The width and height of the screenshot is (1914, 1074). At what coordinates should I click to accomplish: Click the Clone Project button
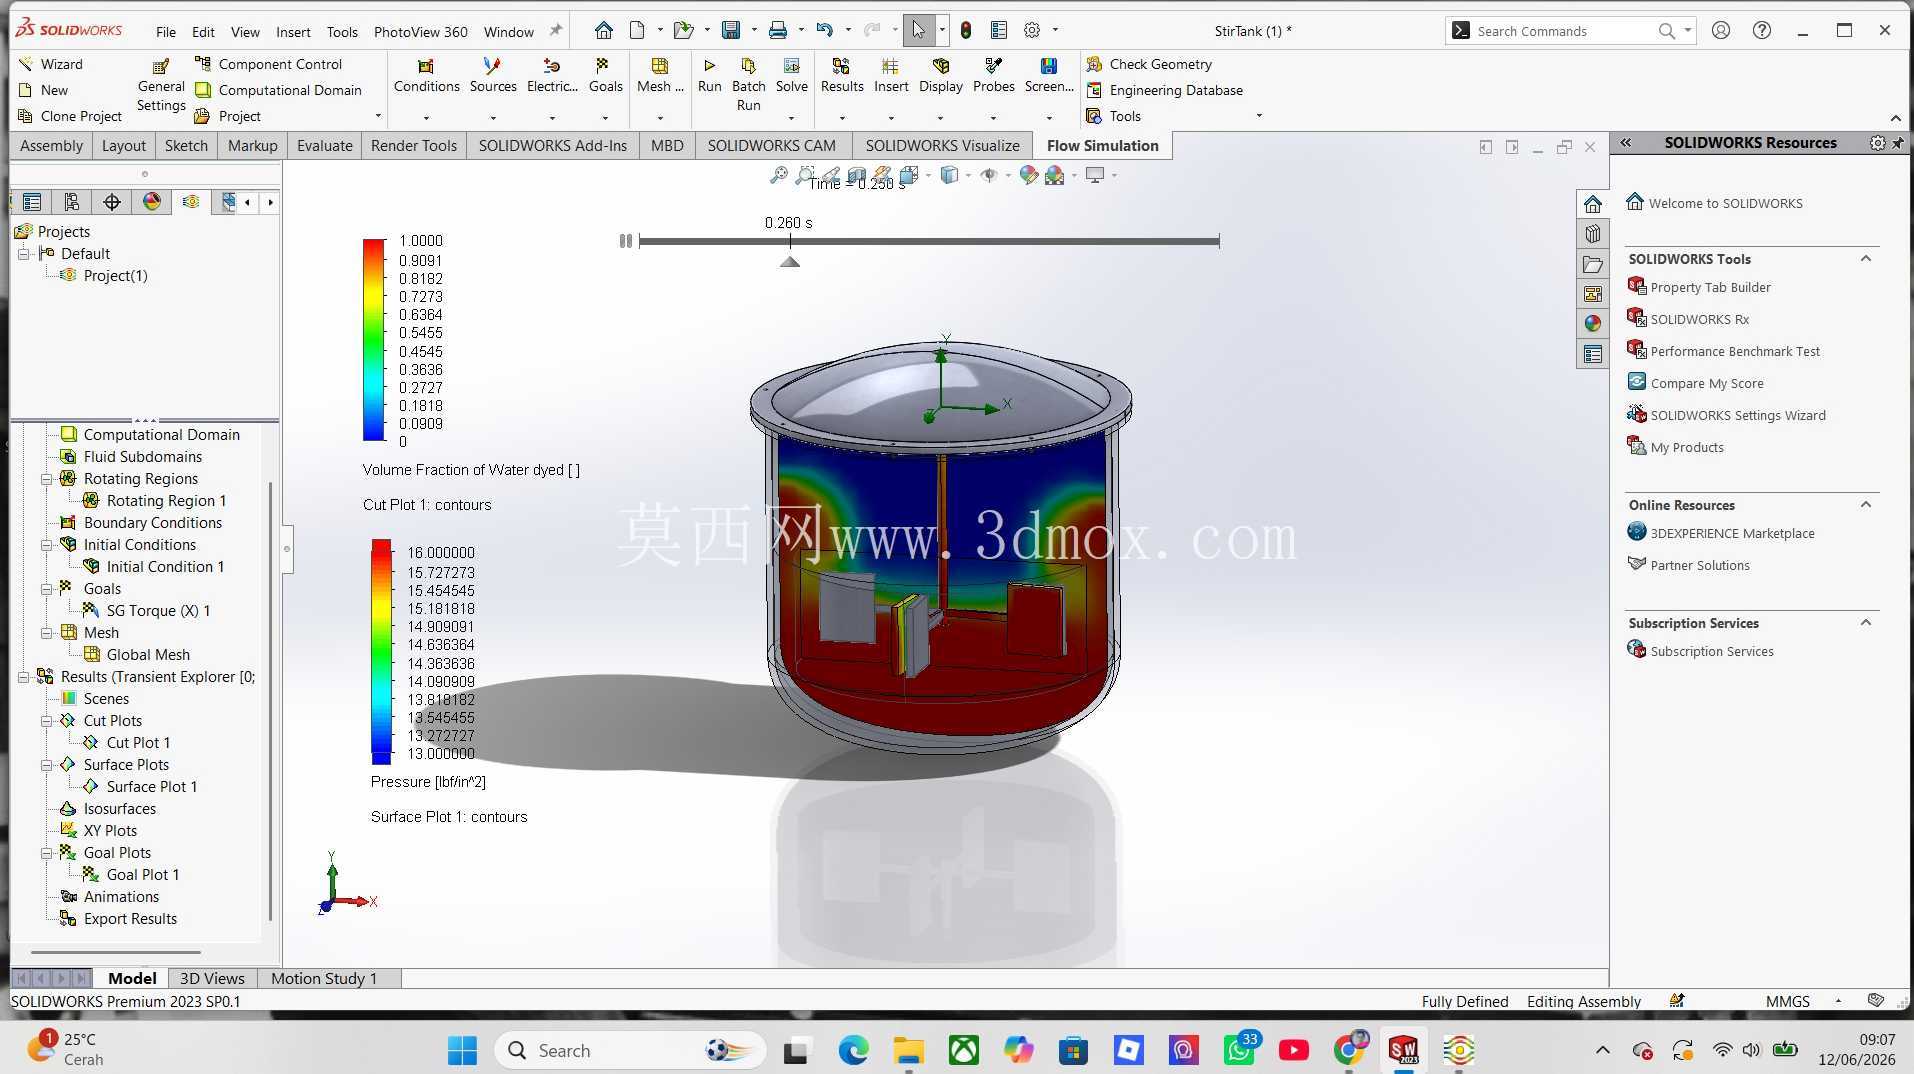tap(70, 116)
